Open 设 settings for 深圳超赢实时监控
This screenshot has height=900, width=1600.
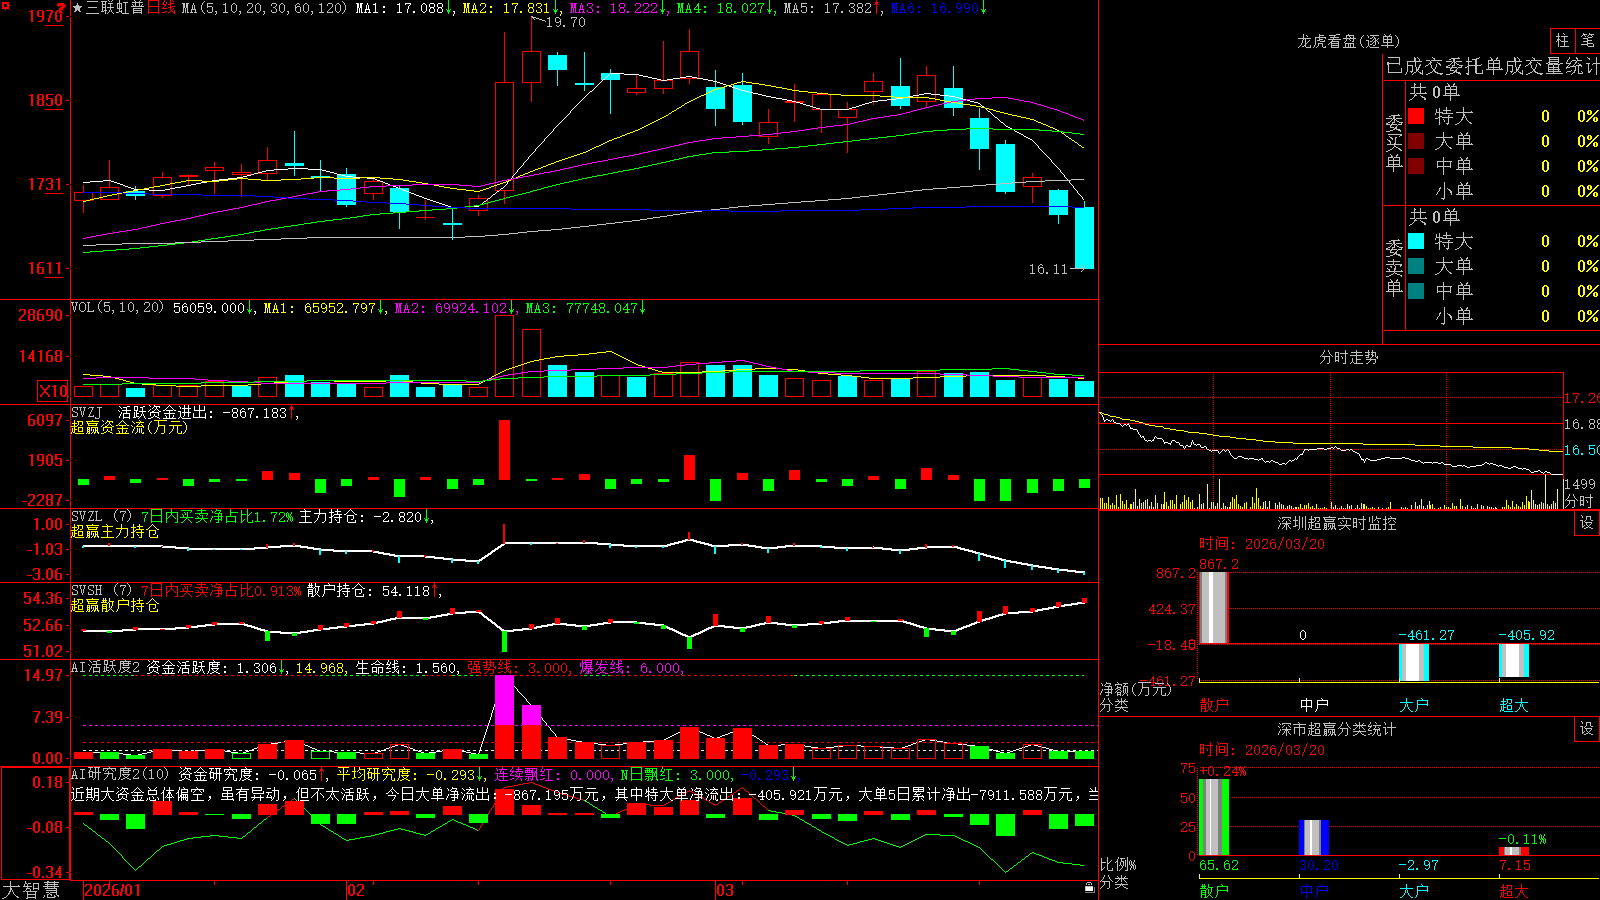coord(1586,523)
